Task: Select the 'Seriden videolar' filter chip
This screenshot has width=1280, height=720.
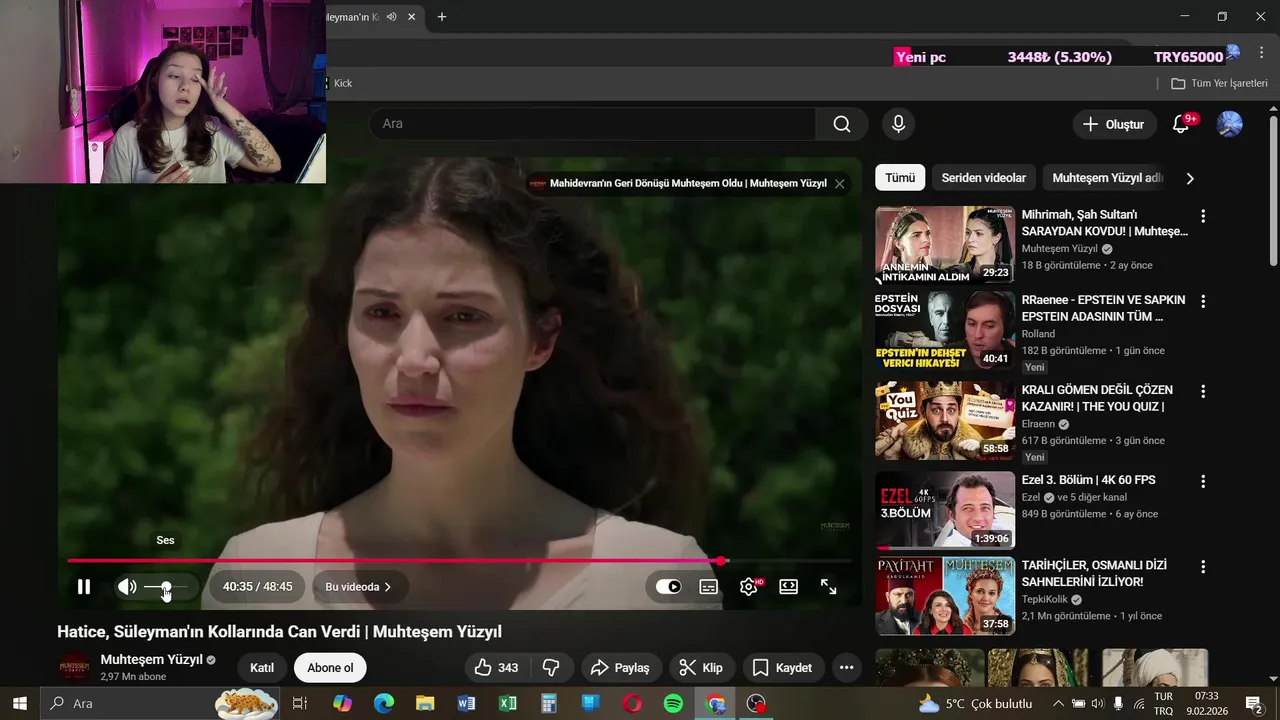Action: [x=984, y=178]
